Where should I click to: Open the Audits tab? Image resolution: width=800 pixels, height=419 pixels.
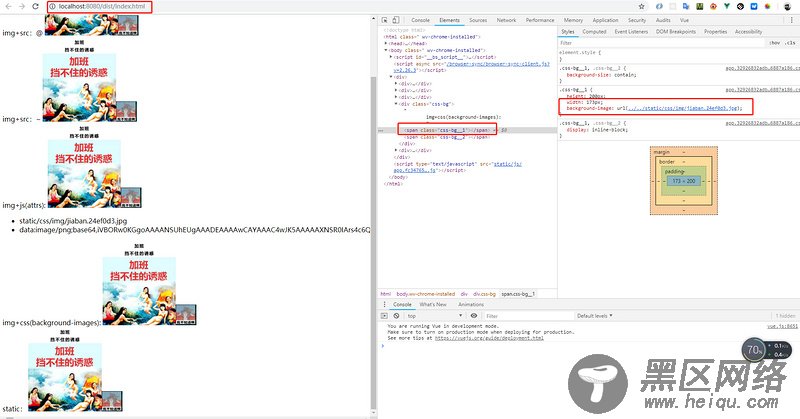(x=663, y=20)
